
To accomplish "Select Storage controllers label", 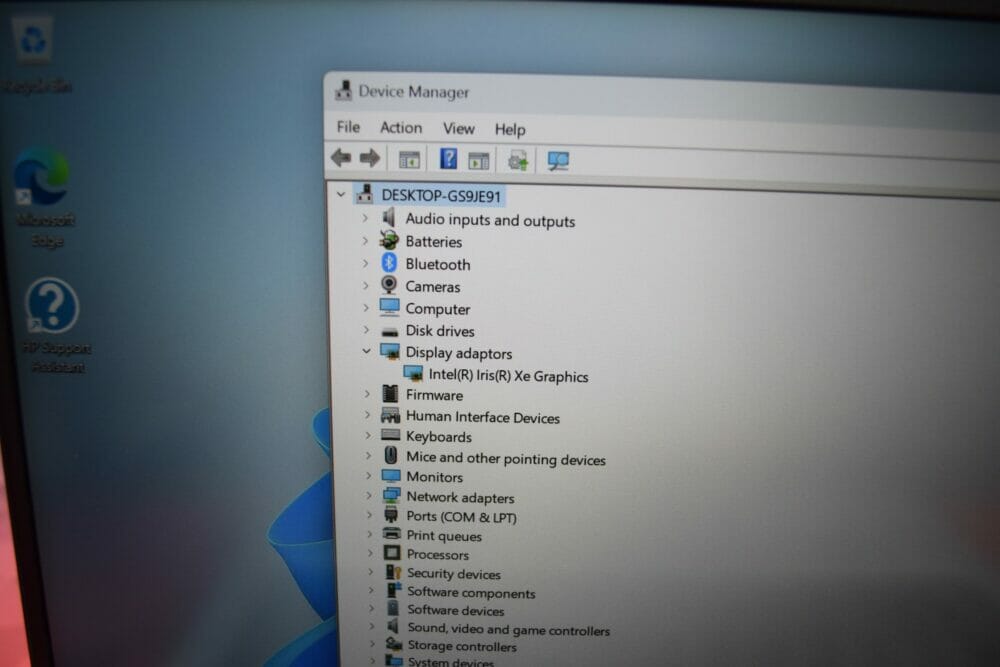I will coord(462,646).
